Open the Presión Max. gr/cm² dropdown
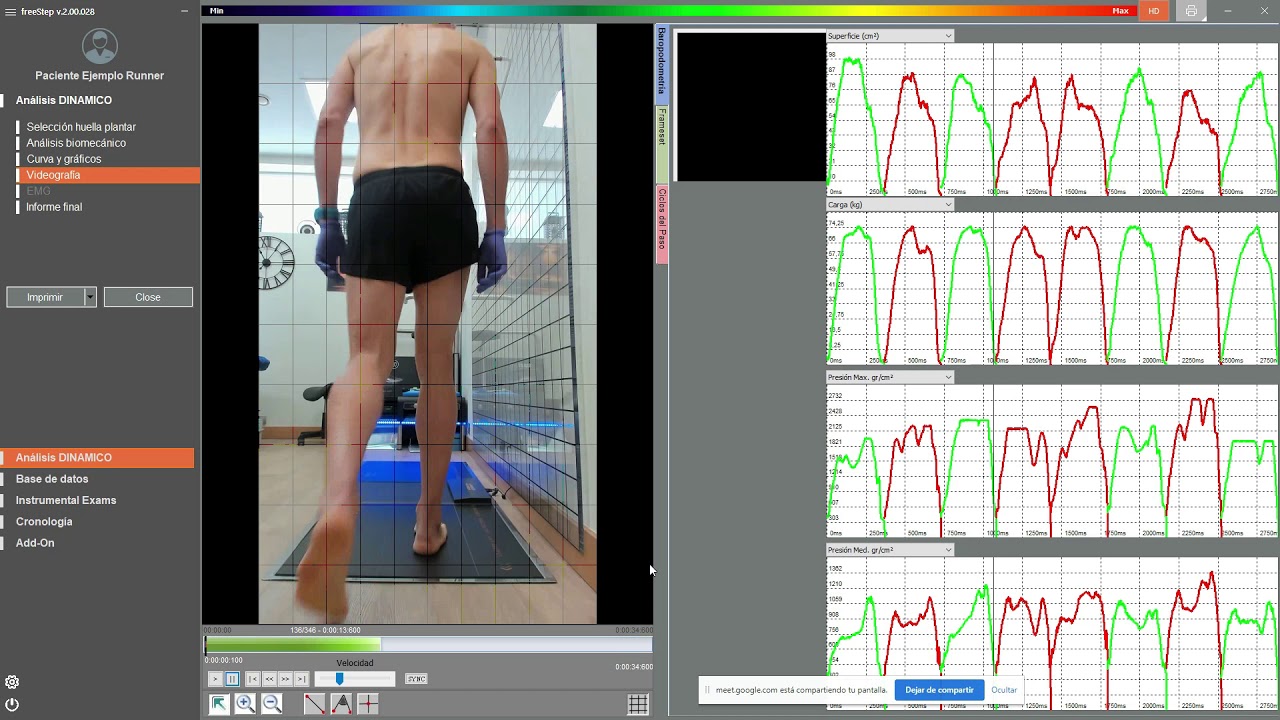 click(890, 378)
